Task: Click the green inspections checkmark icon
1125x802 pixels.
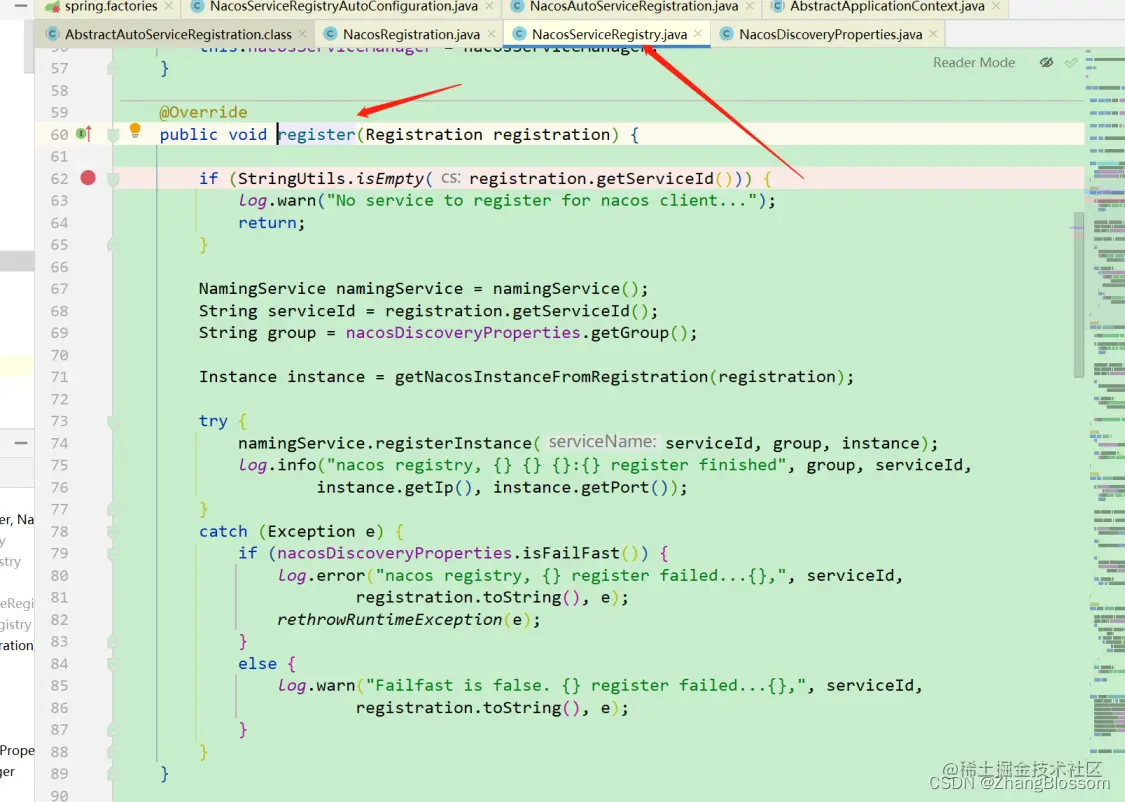Action: pyautogui.click(x=1070, y=62)
